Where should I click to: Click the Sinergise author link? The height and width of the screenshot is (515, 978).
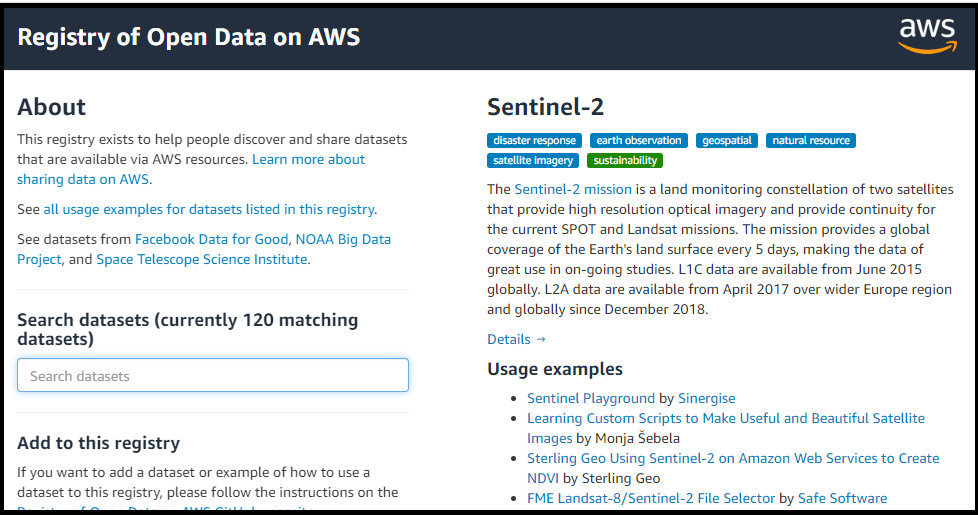(706, 398)
